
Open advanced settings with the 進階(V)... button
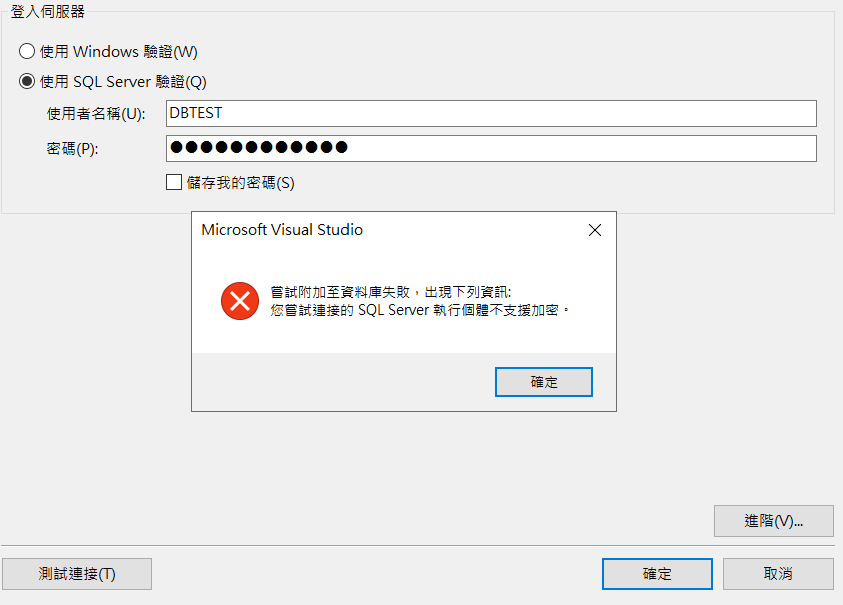pyautogui.click(x=774, y=521)
